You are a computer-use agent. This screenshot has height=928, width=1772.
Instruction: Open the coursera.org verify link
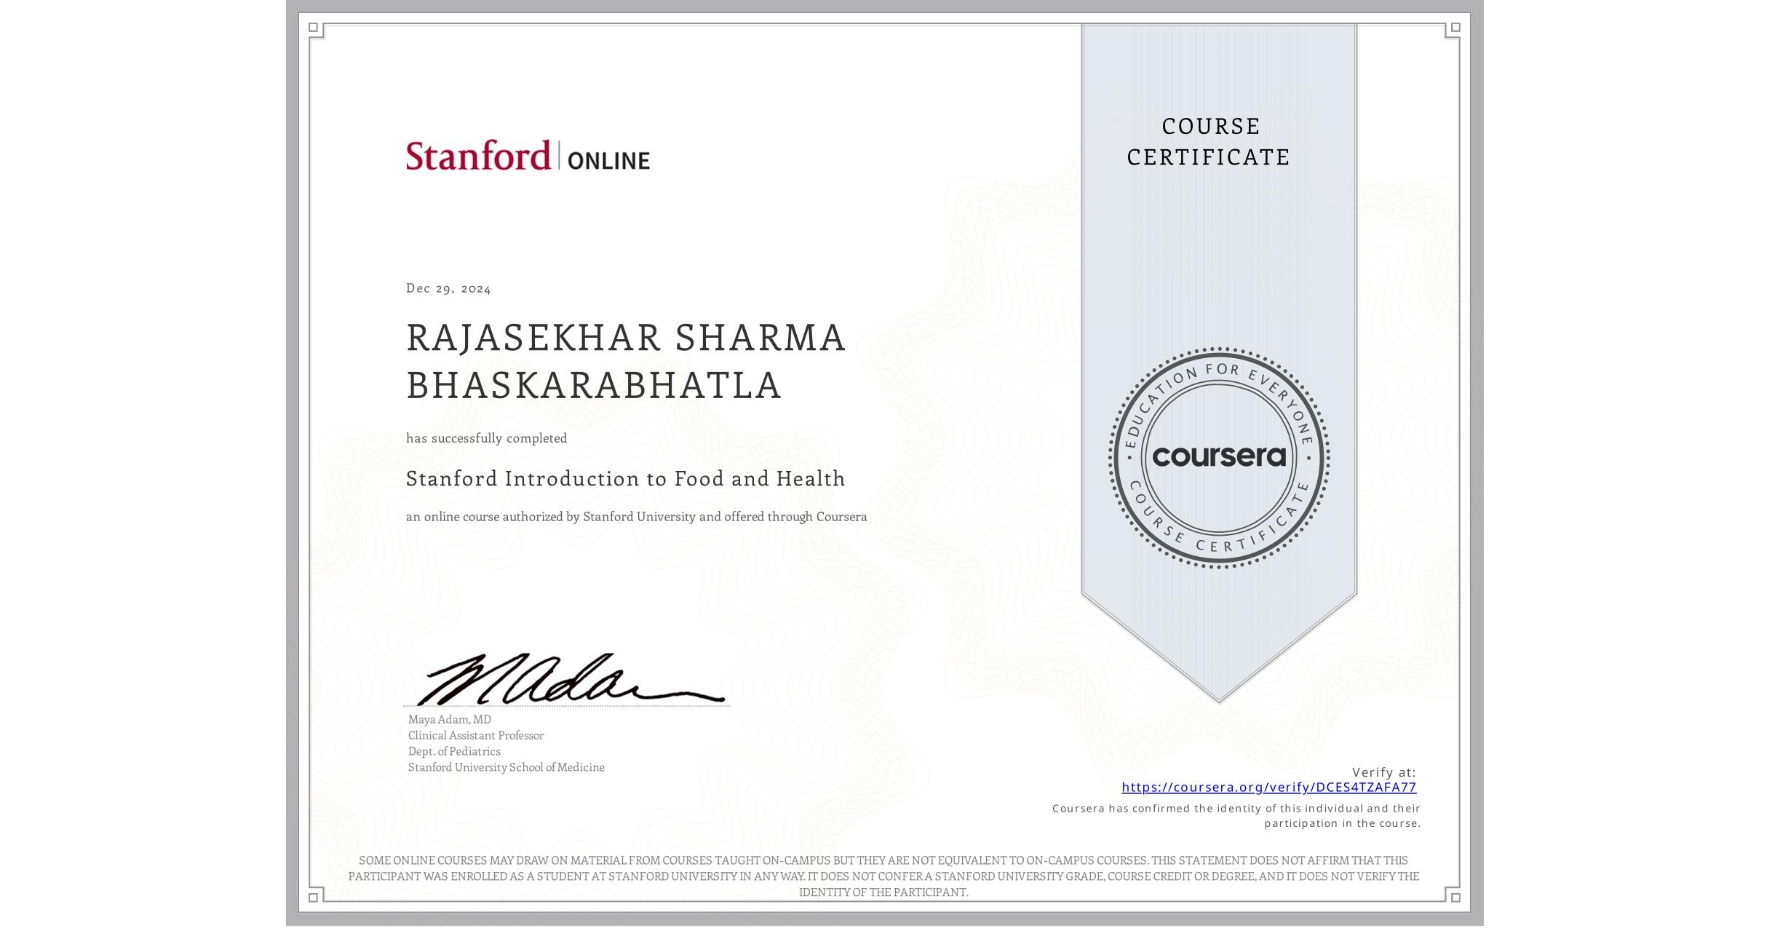(1269, 787)
